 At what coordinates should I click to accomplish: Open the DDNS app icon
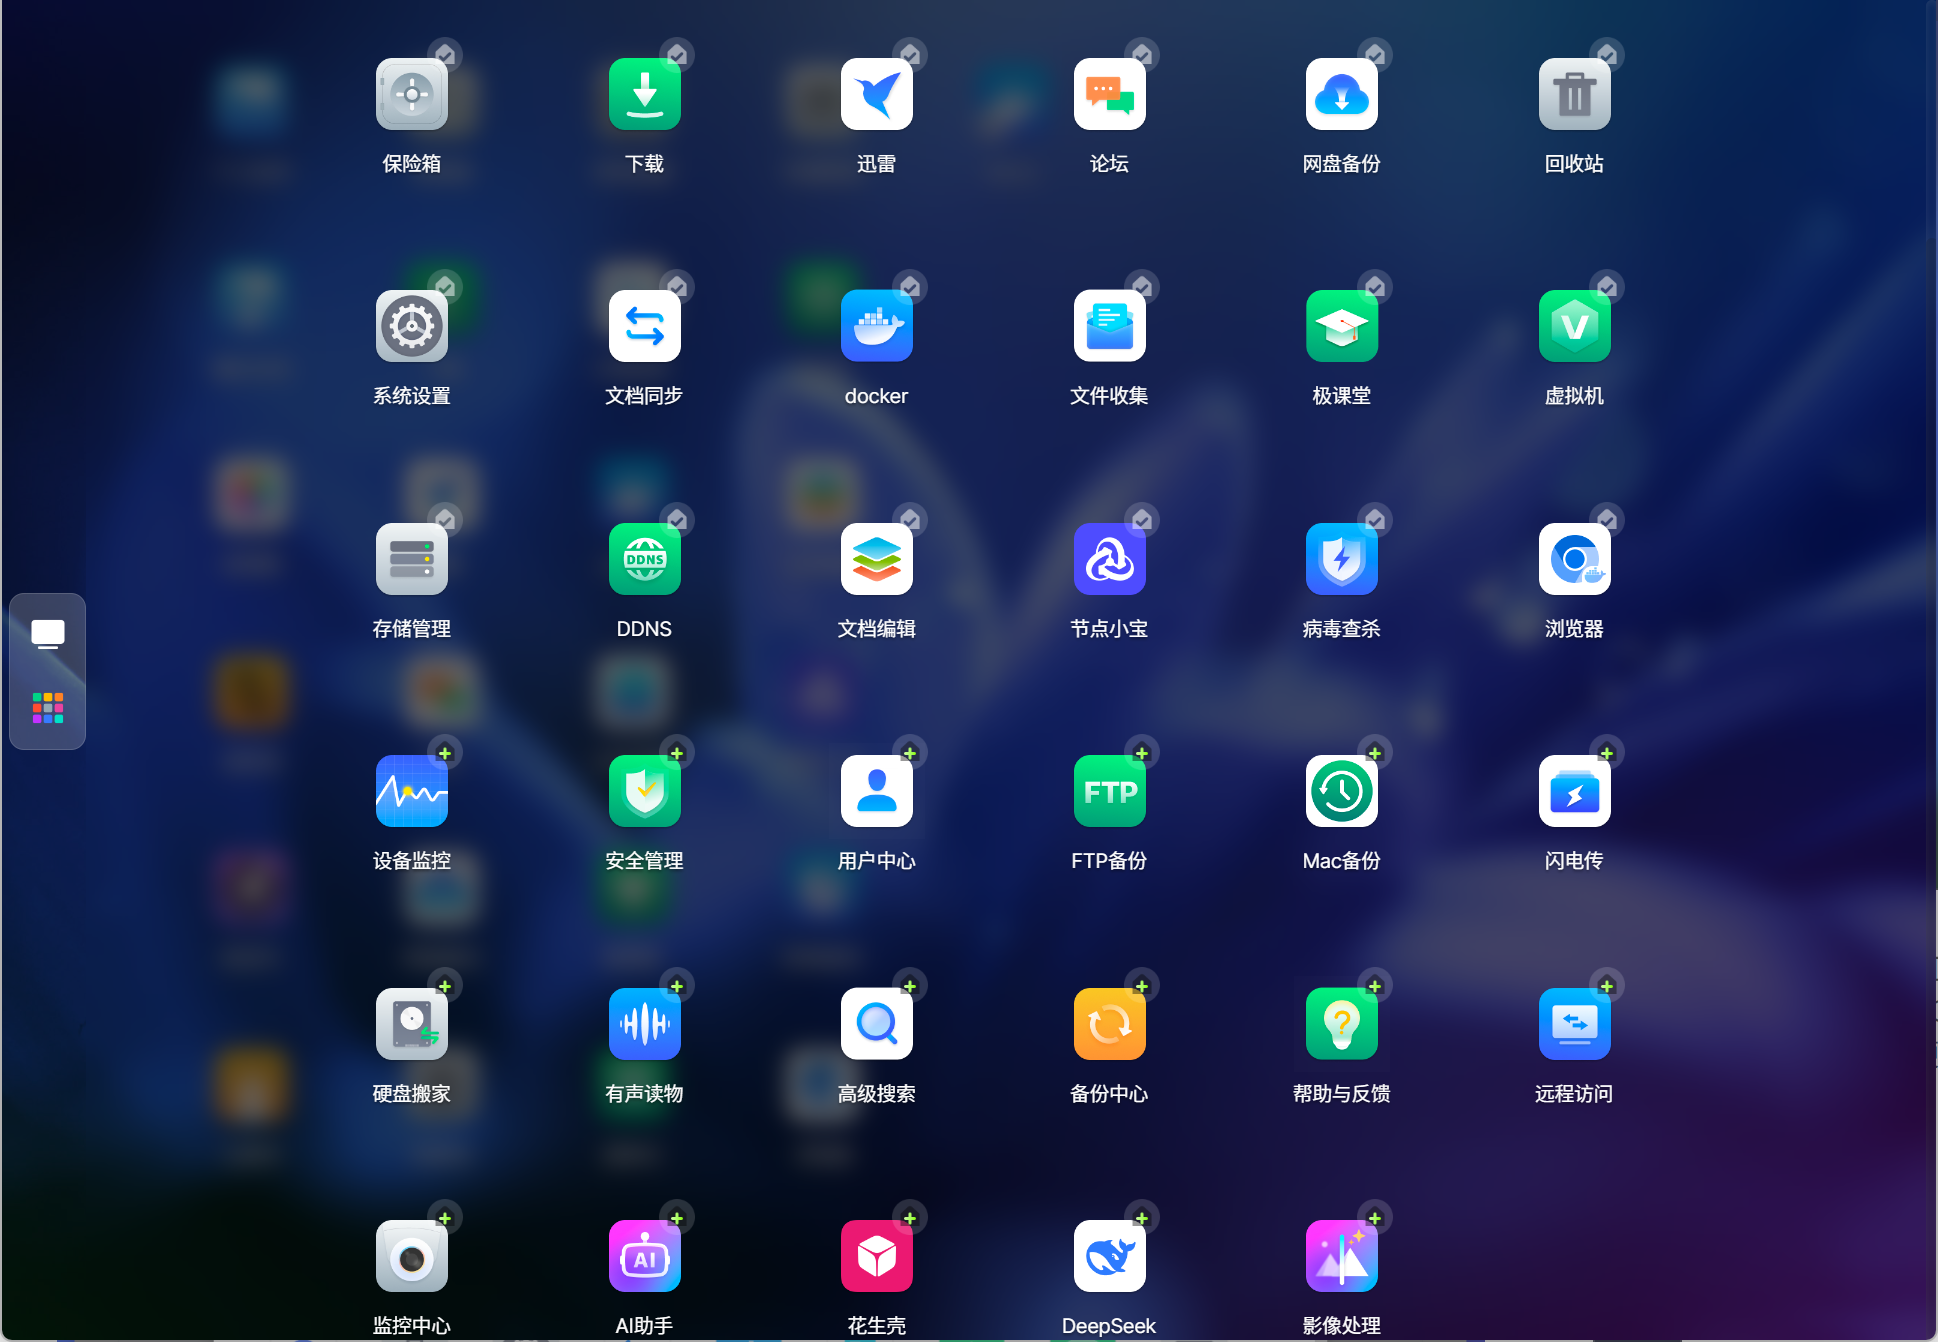(x=644, y=559)
